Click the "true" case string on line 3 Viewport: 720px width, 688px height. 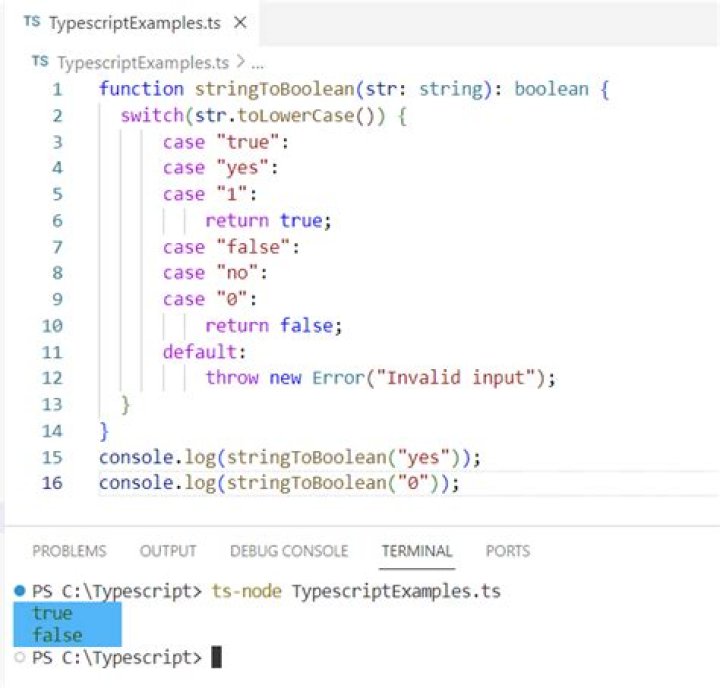click(248, 142)
